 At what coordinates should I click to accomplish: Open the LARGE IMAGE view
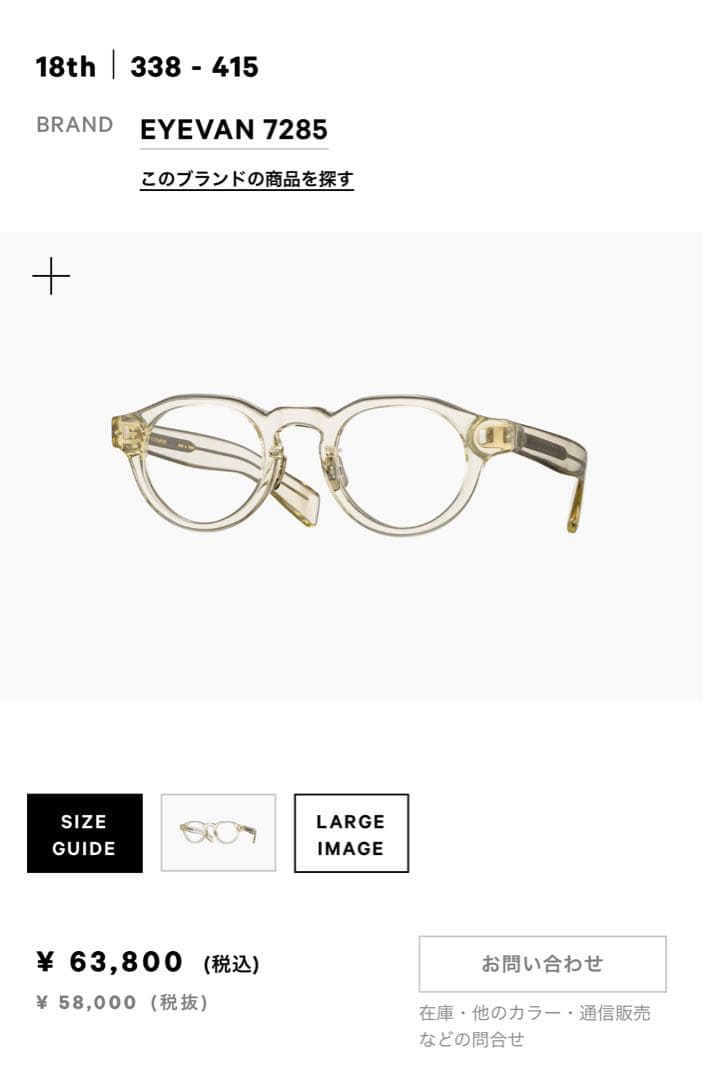tap(351, 833)
